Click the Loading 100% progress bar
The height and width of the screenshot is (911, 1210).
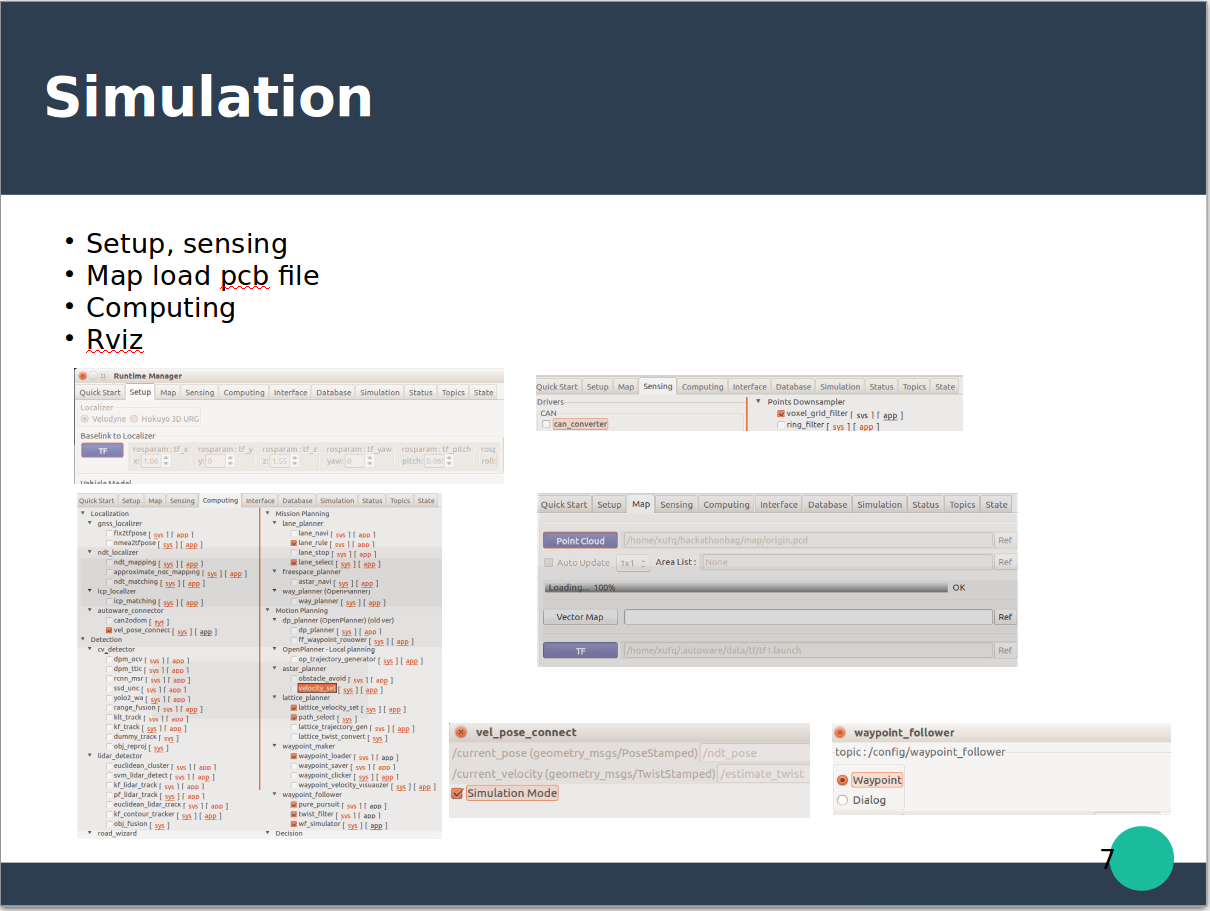(745, 588)
